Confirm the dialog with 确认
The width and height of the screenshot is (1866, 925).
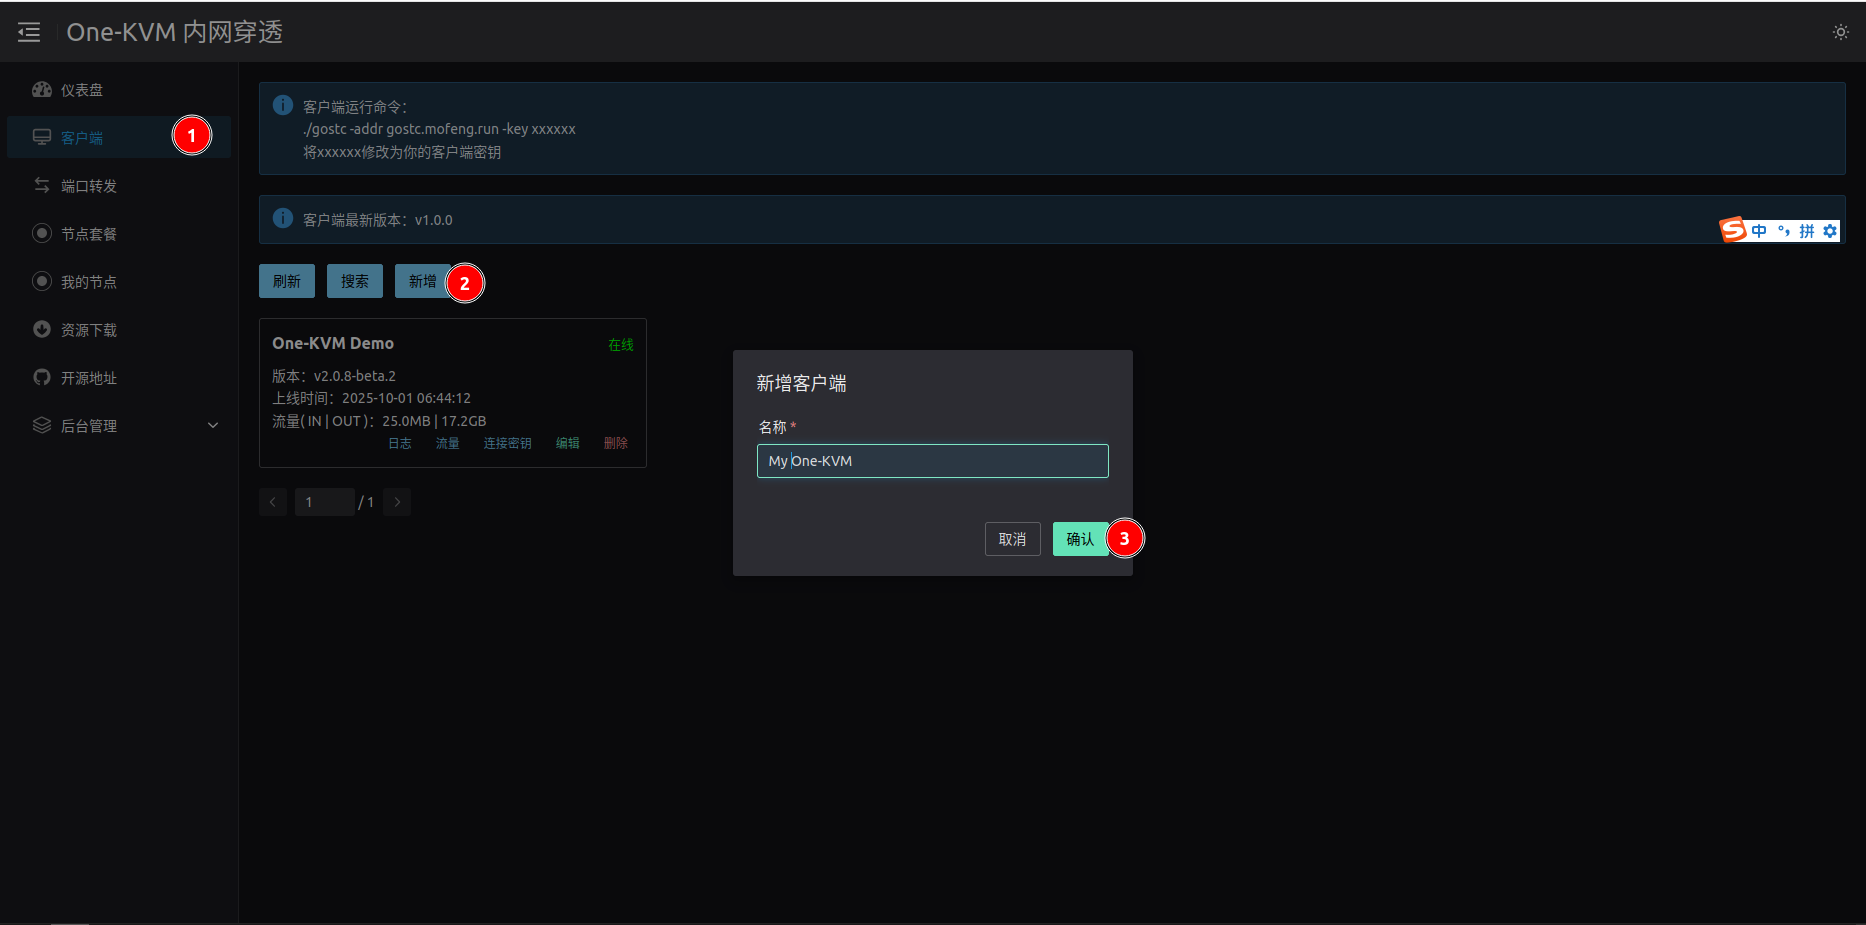coord(1080,539)
